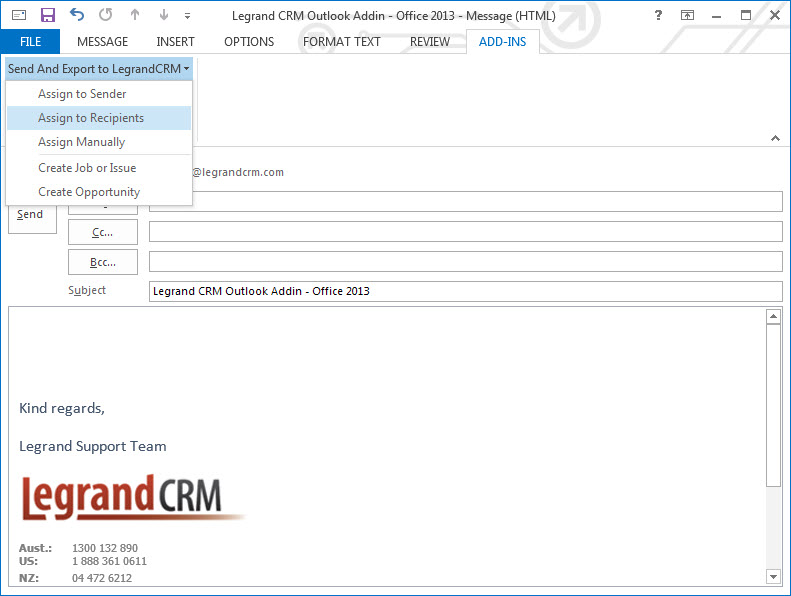Maximize the message window
The height and width of the screenshot is (596, 791).
point(746,15)
